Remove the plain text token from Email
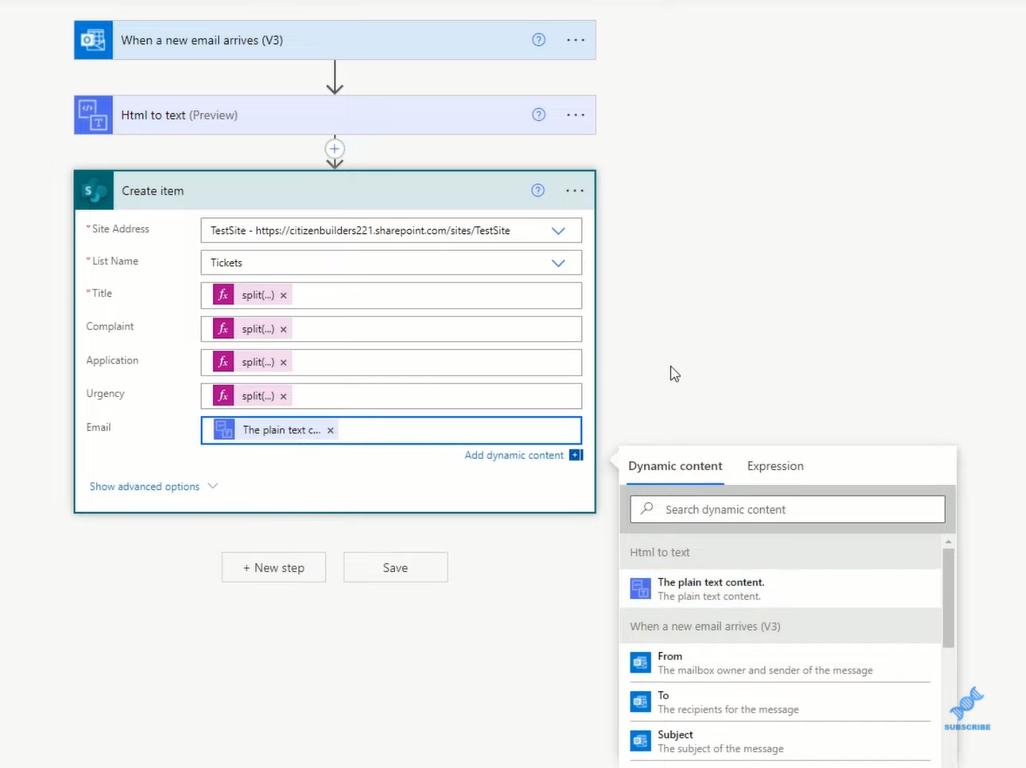 coord(330,430)
